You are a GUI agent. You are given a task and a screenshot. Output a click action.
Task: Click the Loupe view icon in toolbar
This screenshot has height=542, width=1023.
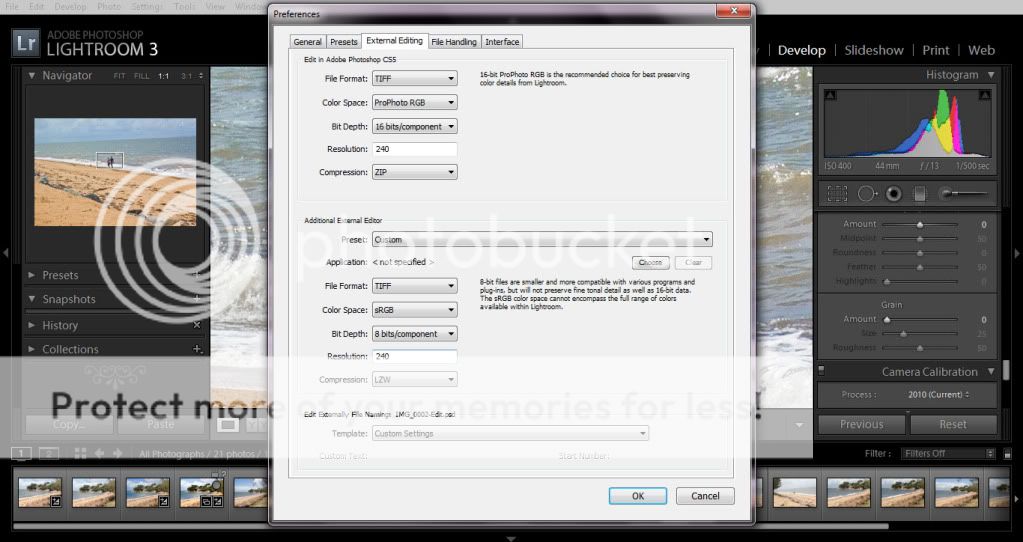point(228,425)
